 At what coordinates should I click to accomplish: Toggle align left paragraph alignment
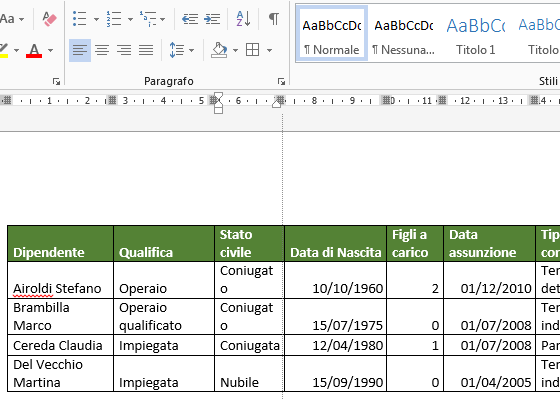(80, 50)
